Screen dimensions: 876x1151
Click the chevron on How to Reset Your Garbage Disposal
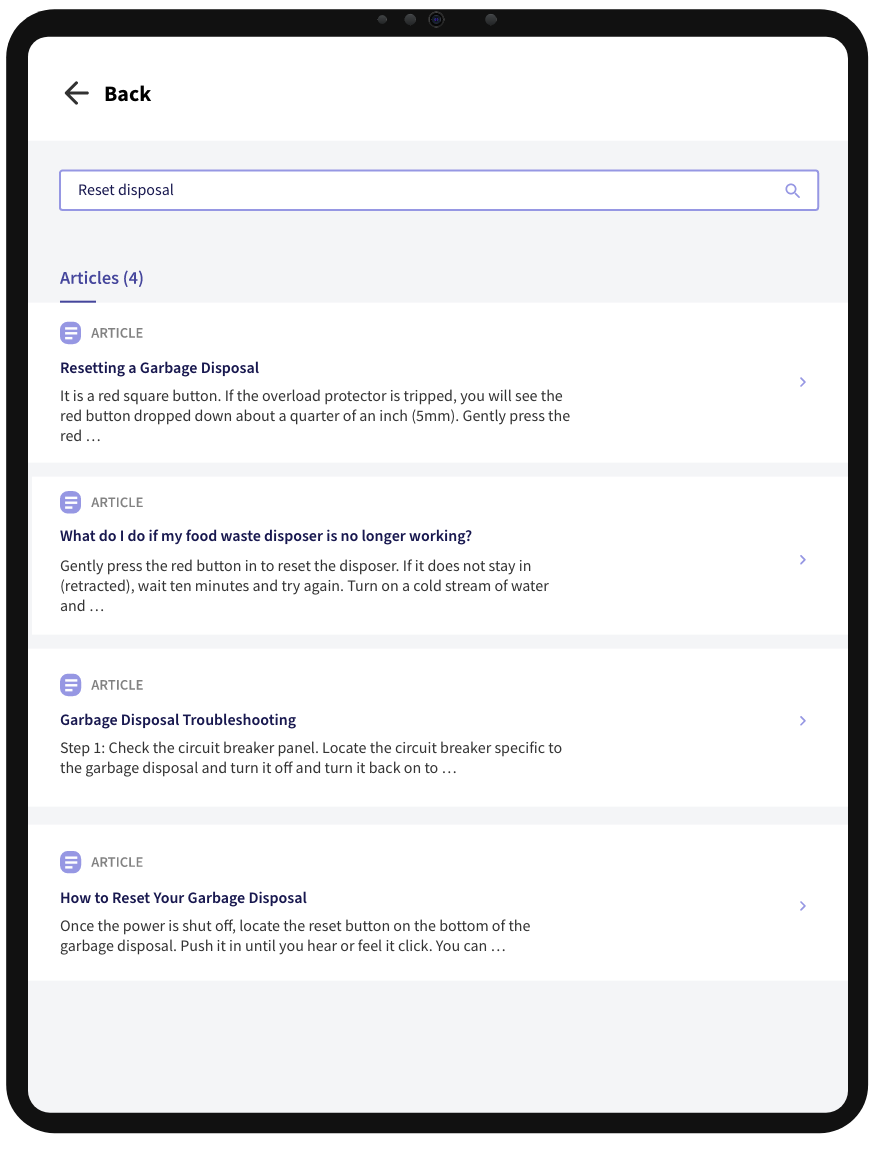coord(802,905)
